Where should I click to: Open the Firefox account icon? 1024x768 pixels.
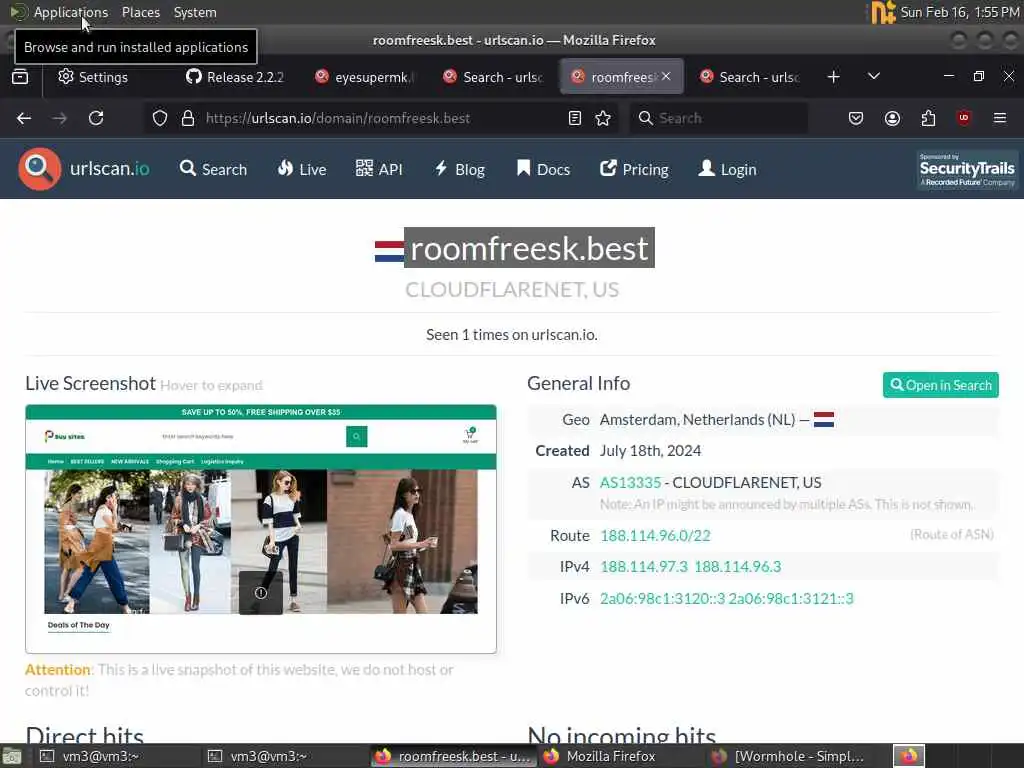(892, 118)
